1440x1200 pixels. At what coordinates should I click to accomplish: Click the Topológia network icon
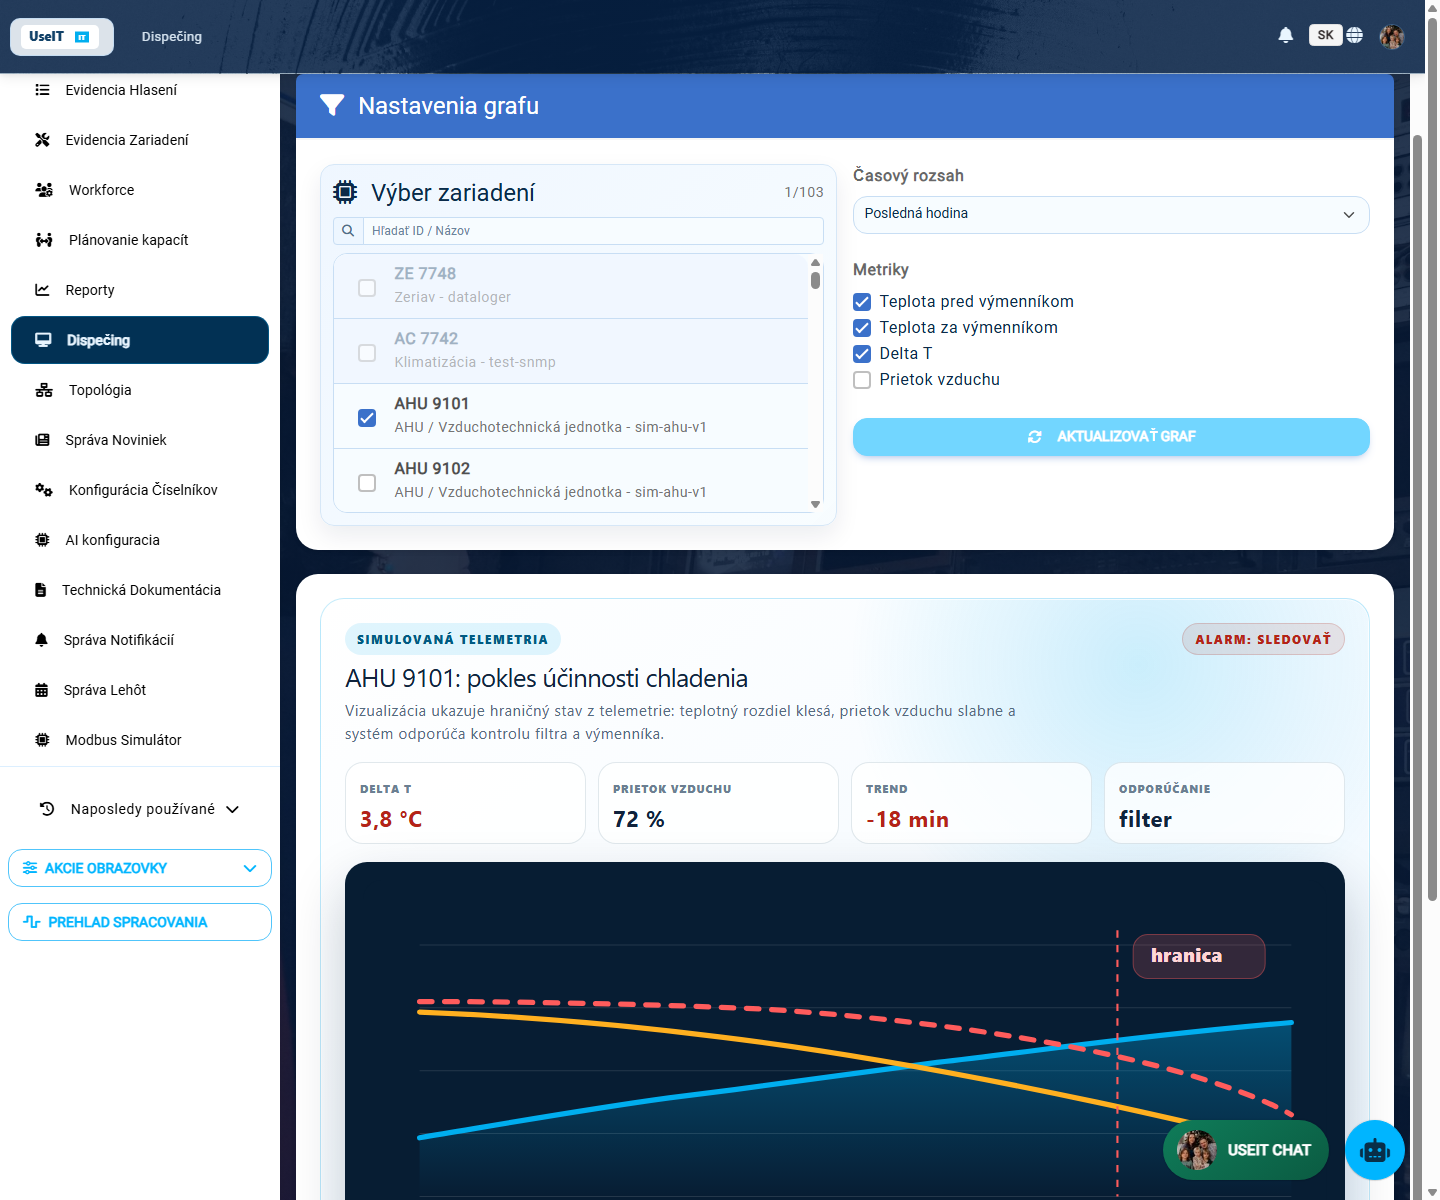coord(44,390)
